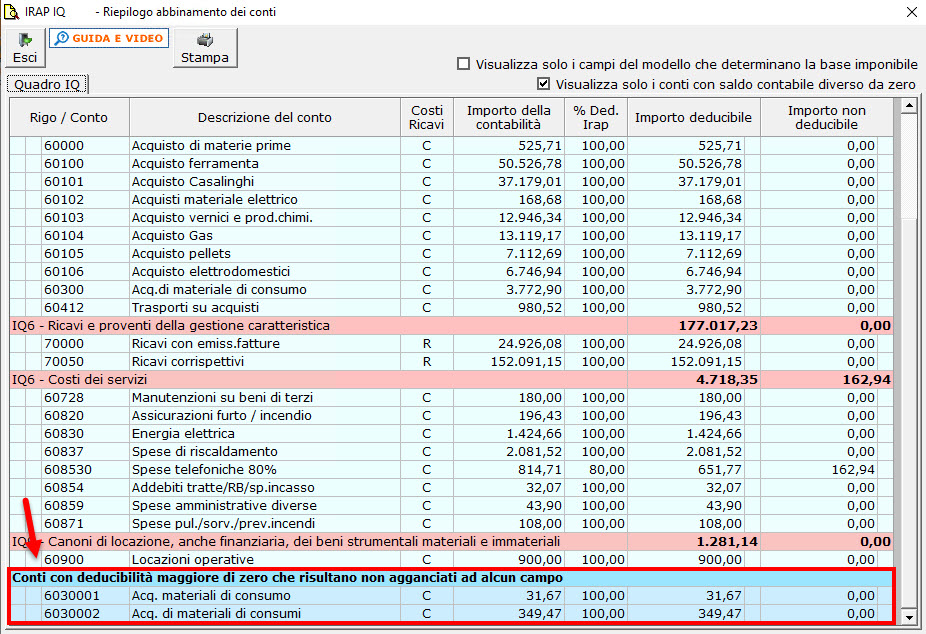This screenshot has width=926, height=634.
Task: Click the Esci exit button
Action: tap(25, 48)
